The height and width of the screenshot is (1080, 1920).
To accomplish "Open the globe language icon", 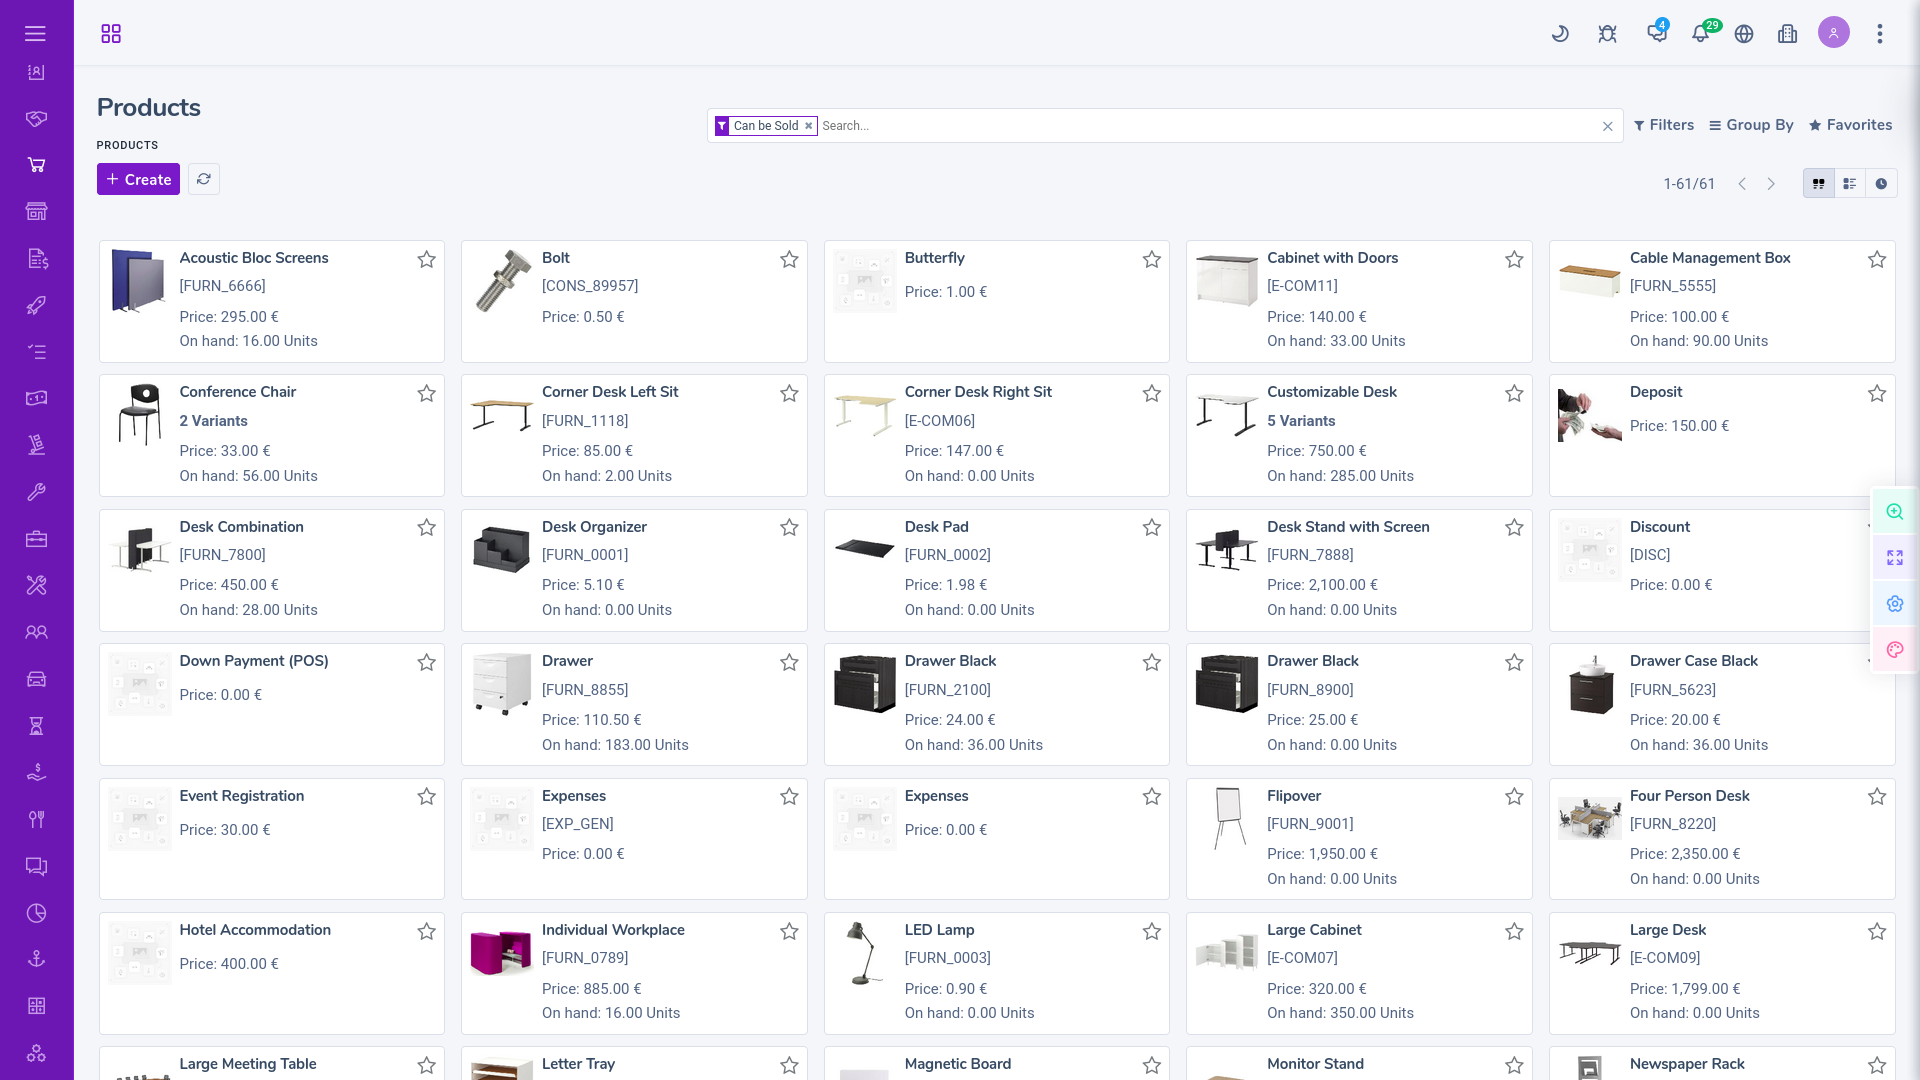I will pyautogui.click(x=1744, y=34).
